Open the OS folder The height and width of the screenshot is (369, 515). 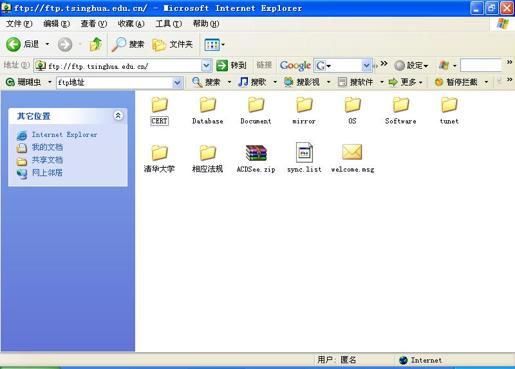[x=352, y=111]
